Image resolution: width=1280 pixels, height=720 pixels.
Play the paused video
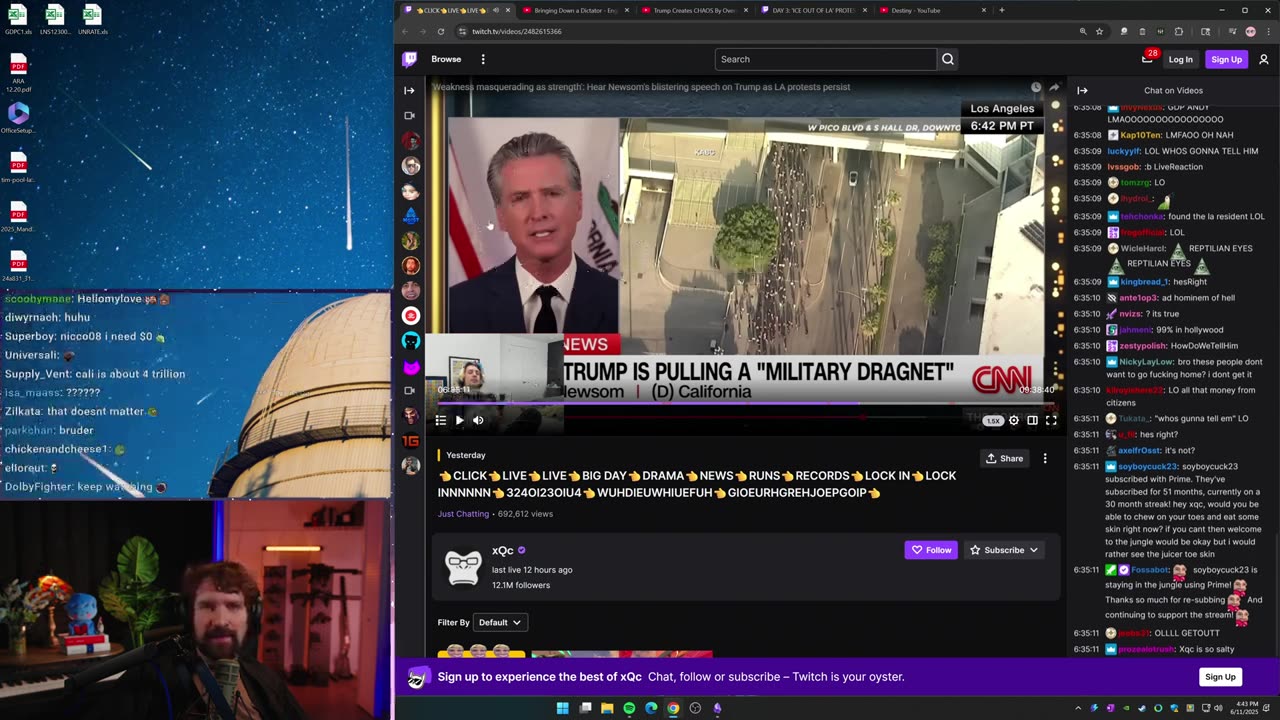459,420
